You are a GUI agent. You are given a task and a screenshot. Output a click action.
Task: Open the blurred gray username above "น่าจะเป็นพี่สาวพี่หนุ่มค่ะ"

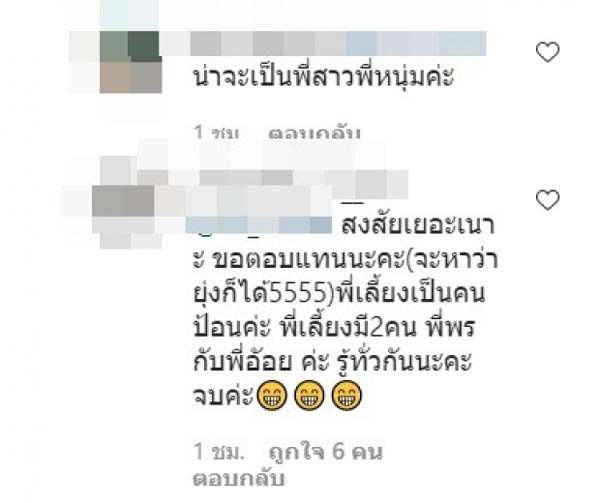pos(268,43)
